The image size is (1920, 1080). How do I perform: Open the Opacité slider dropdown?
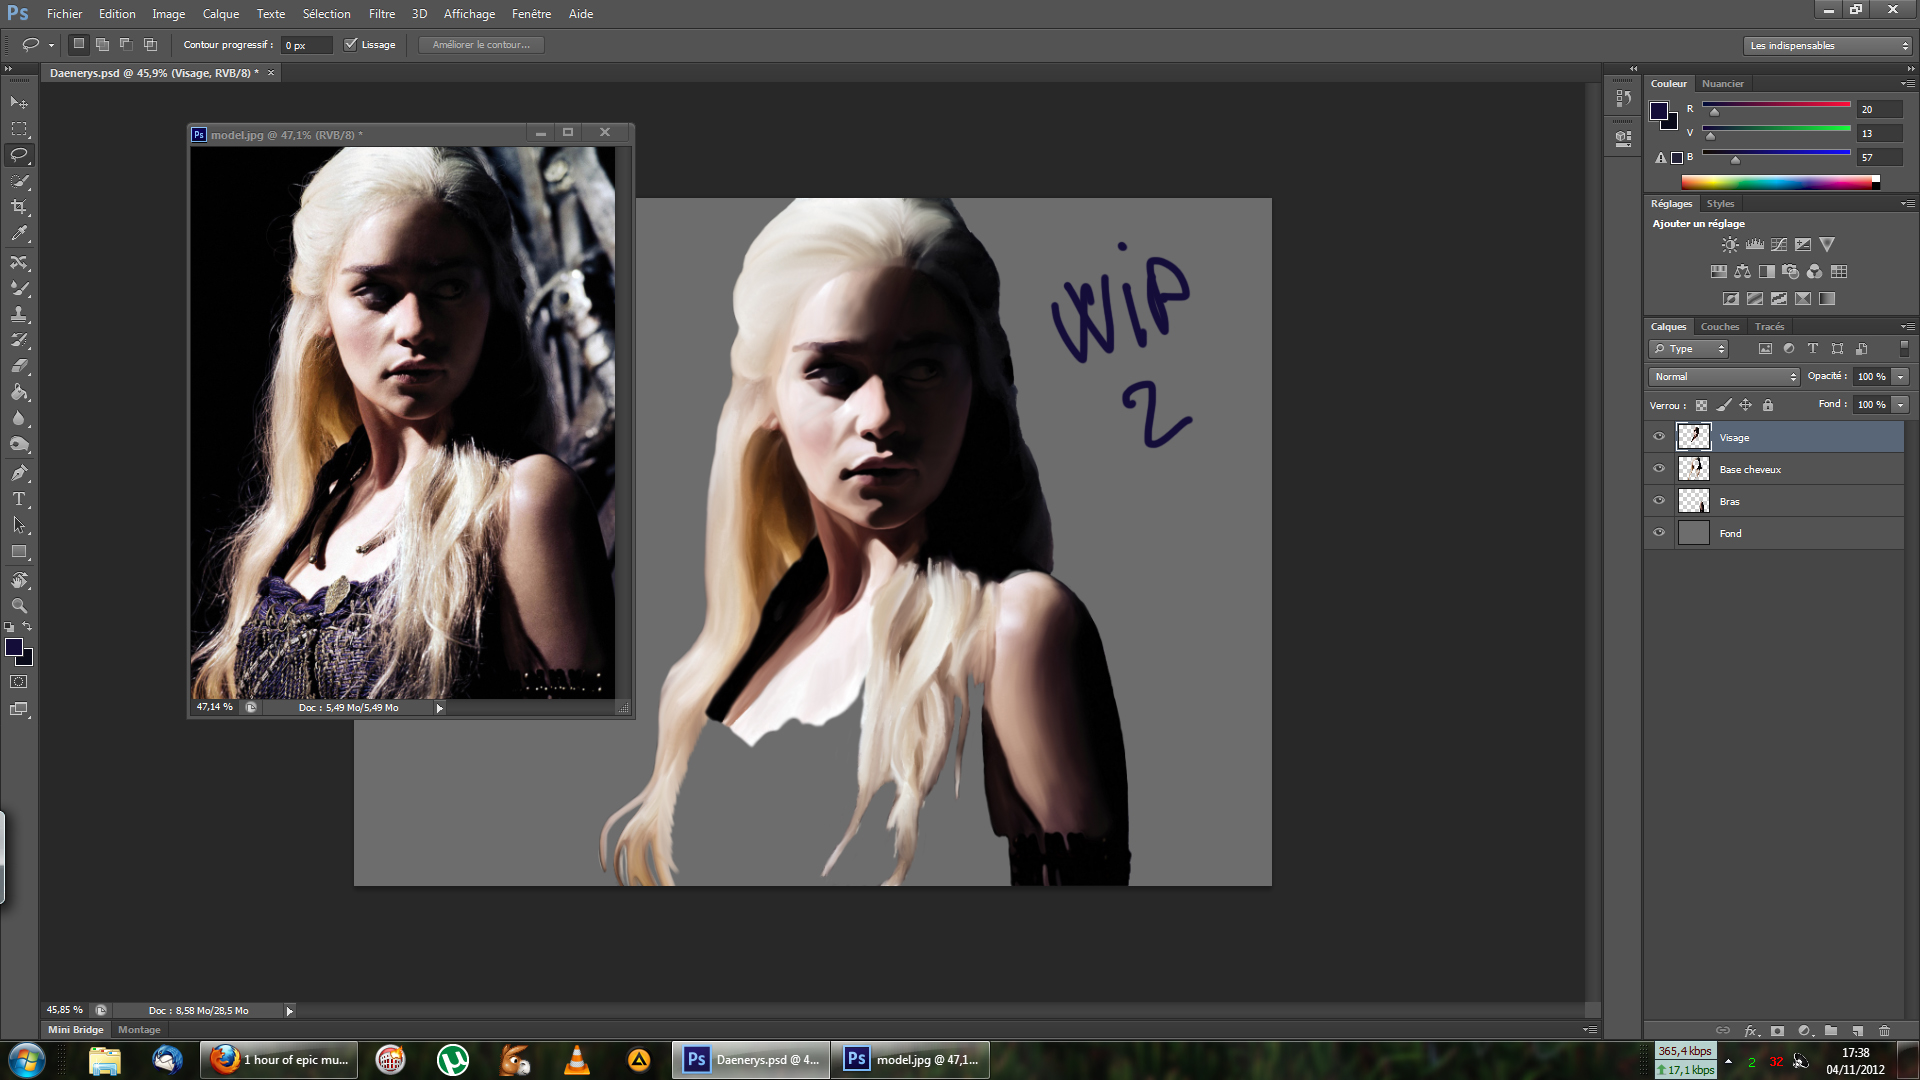click(1901, 377)
